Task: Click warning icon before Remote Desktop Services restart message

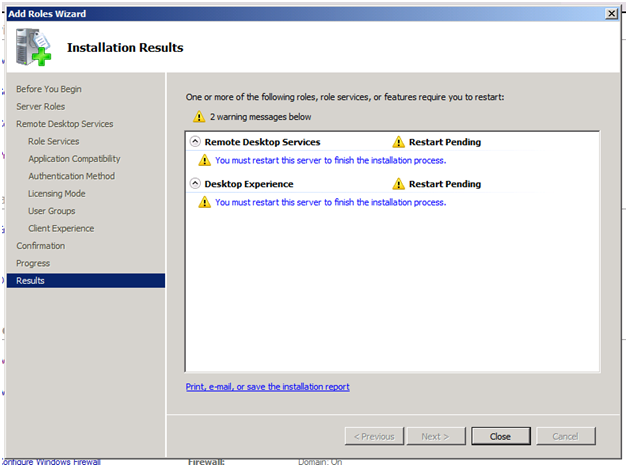Action: click(x=204, y=160)
